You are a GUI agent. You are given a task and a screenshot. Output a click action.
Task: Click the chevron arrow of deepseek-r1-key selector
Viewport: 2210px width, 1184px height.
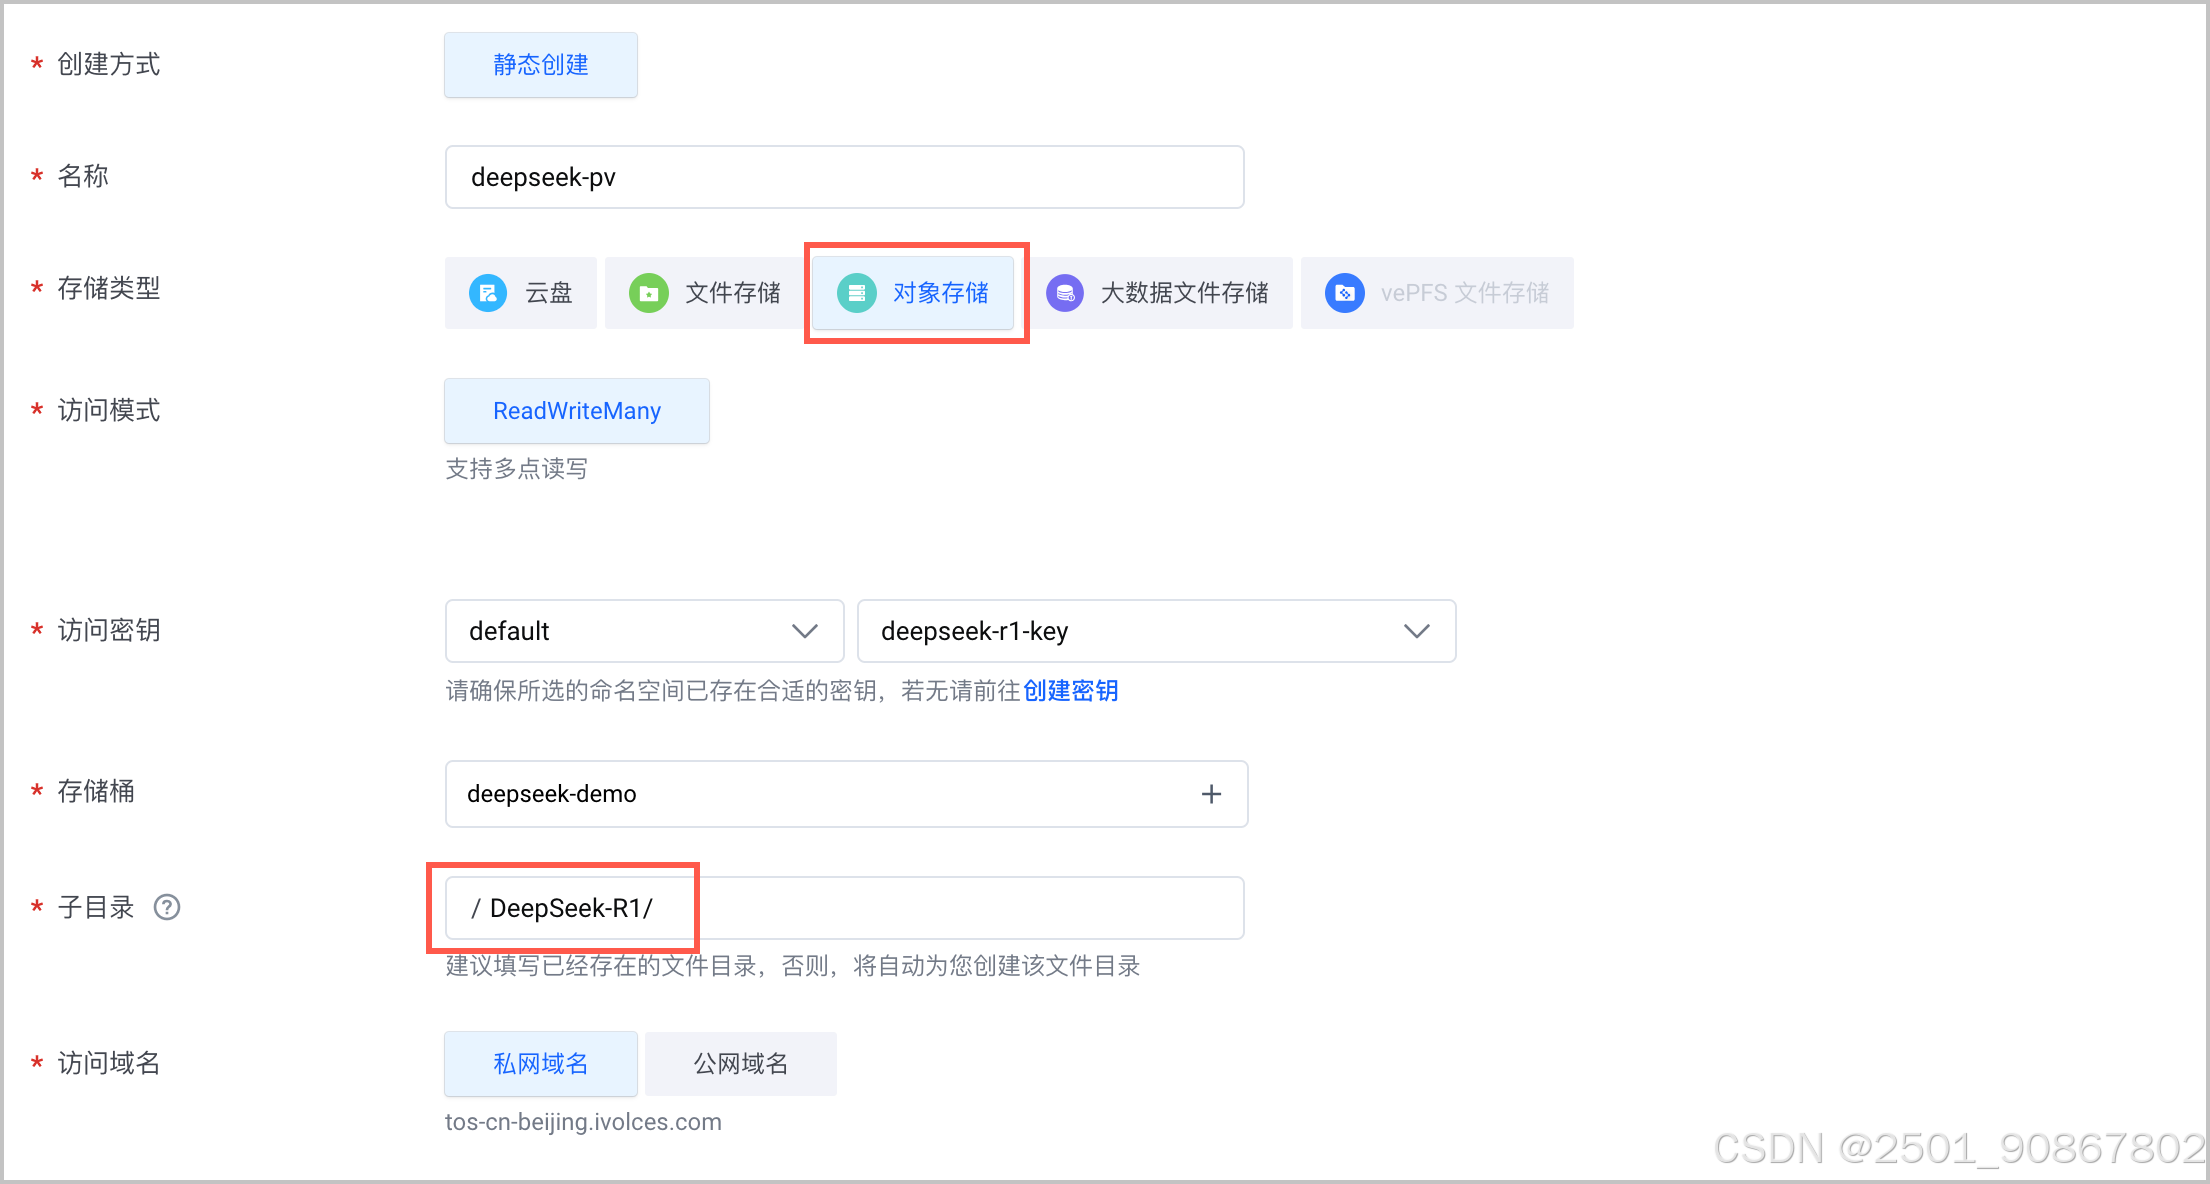click(1416, 631)
